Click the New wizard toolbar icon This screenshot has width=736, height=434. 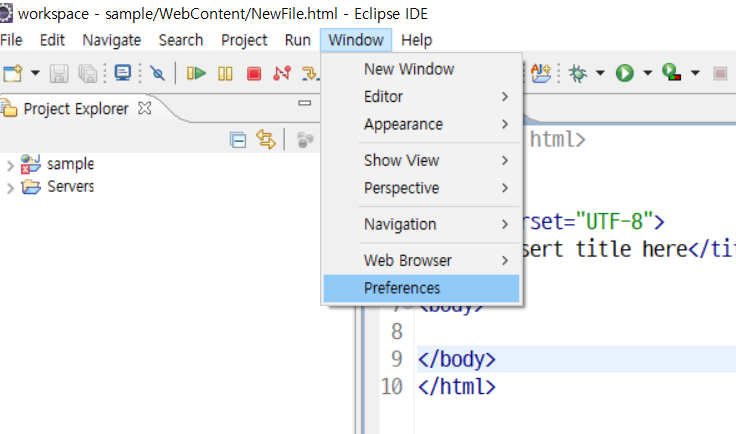tap(13, 73)
